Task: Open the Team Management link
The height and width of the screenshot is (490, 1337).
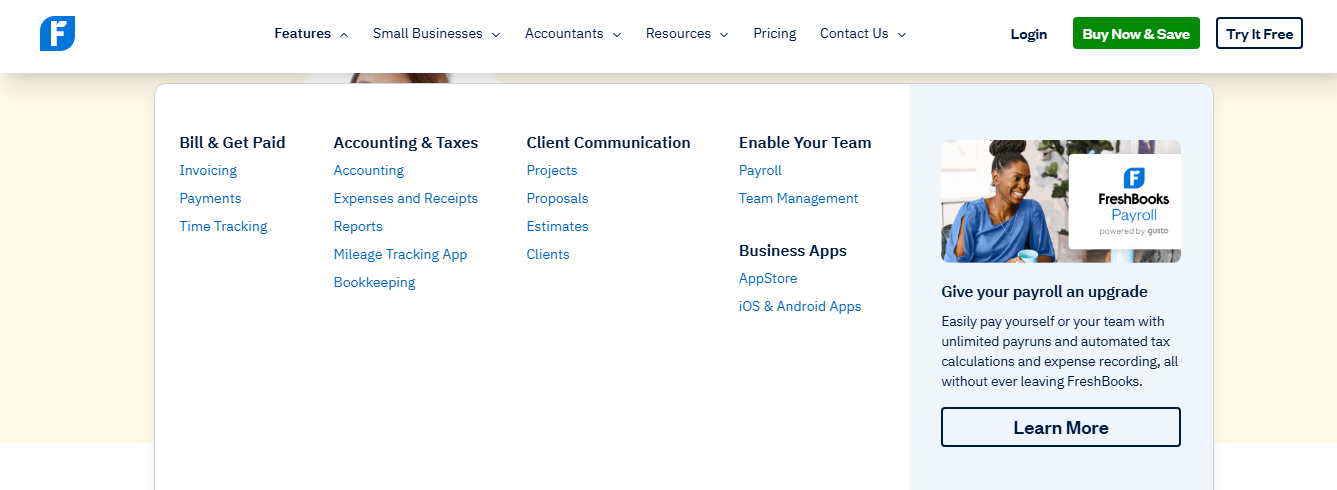Action: tap(798, 198)
